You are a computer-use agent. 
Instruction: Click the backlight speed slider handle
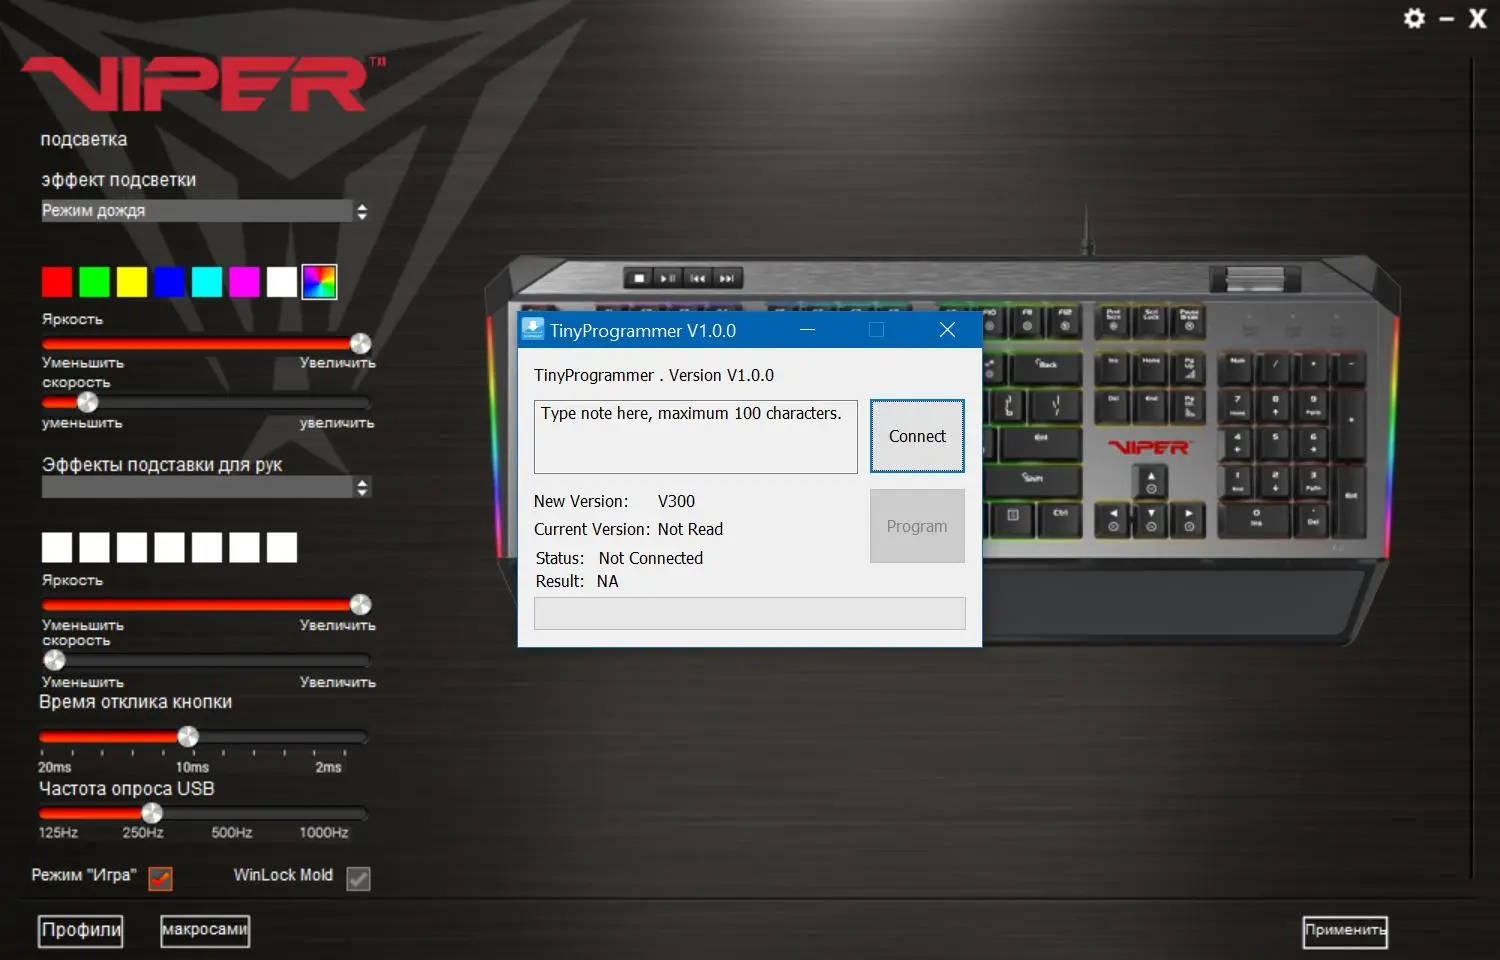coord(88,402)
